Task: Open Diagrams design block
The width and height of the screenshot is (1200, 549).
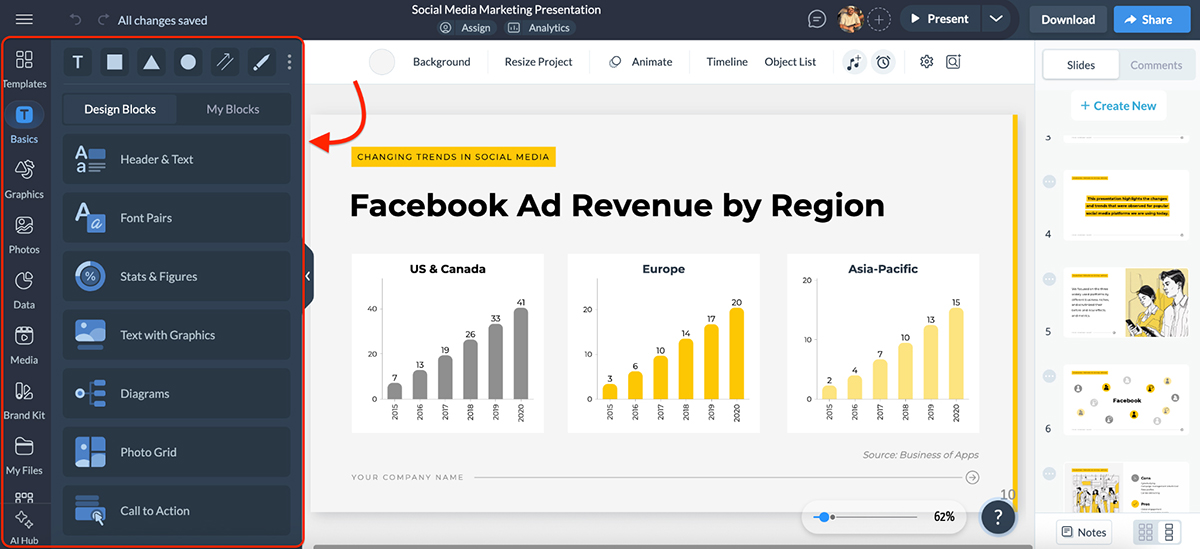Action: (177, 393)
